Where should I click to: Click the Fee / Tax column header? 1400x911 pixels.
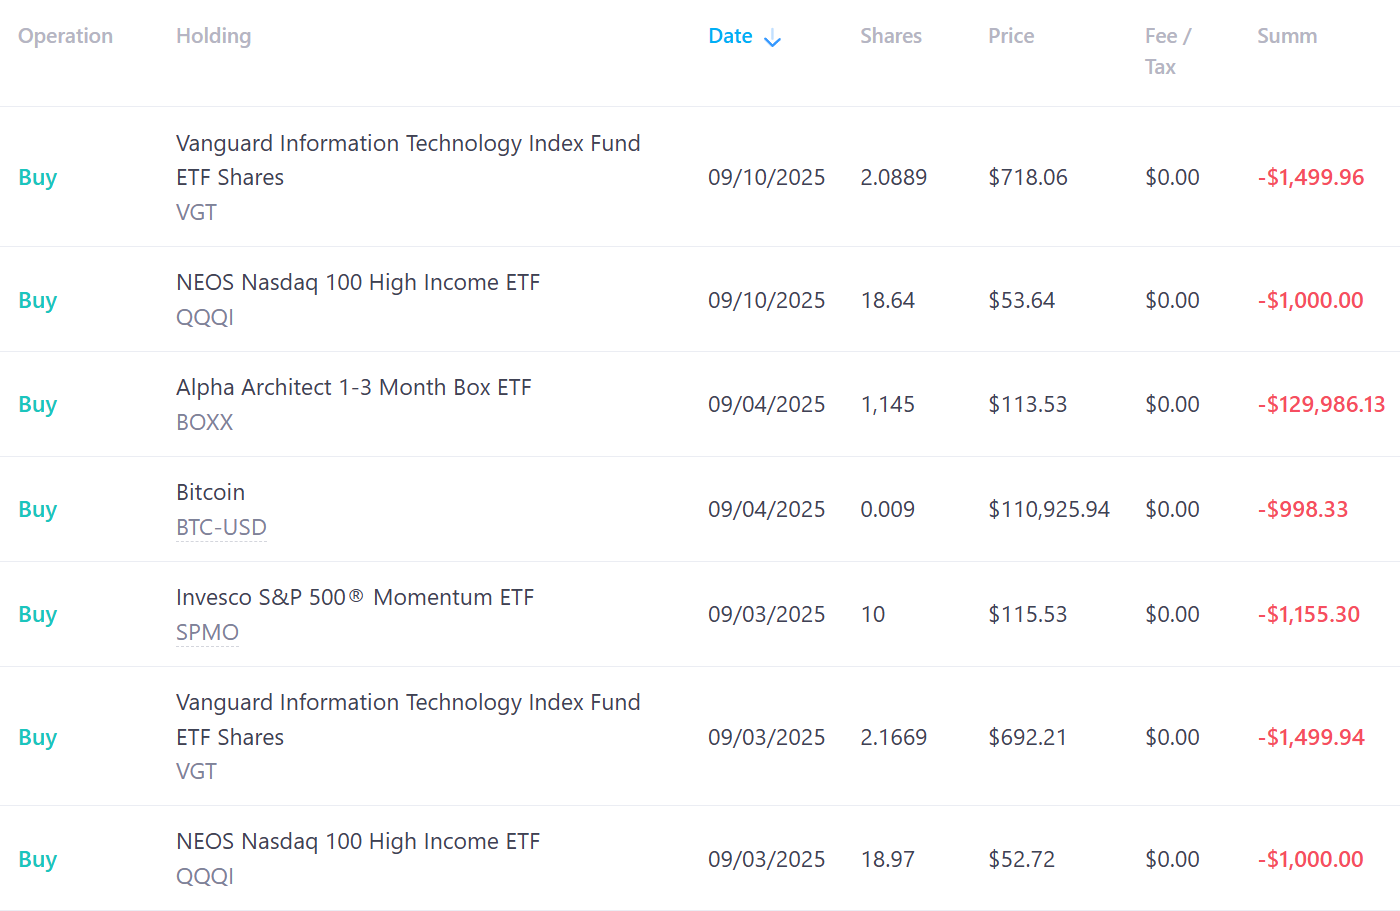pos(1168,51)
